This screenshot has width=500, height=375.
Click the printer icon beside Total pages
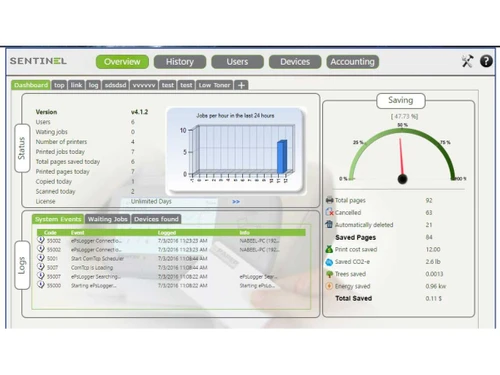pos(329,200)
